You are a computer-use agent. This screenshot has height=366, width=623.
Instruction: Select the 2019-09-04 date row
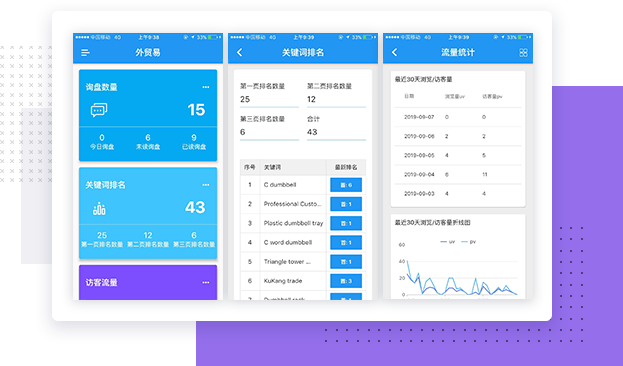tap(458, 174)
